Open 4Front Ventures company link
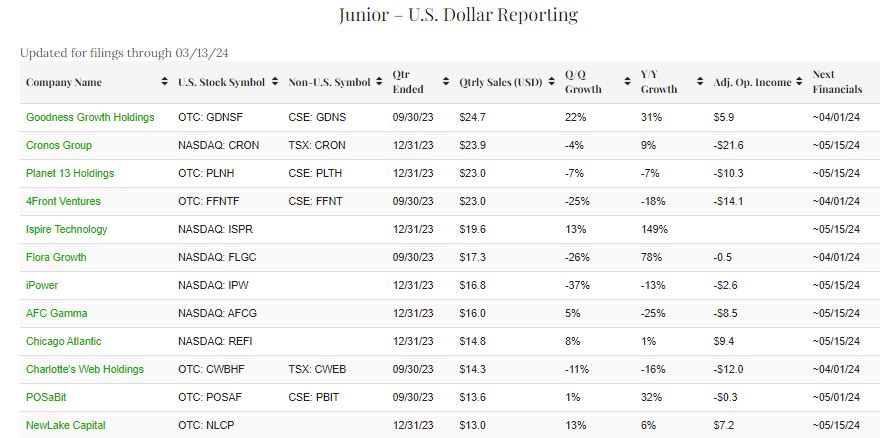Image resolution: width=880 pixels, height=438 pixels. [63, 201]
